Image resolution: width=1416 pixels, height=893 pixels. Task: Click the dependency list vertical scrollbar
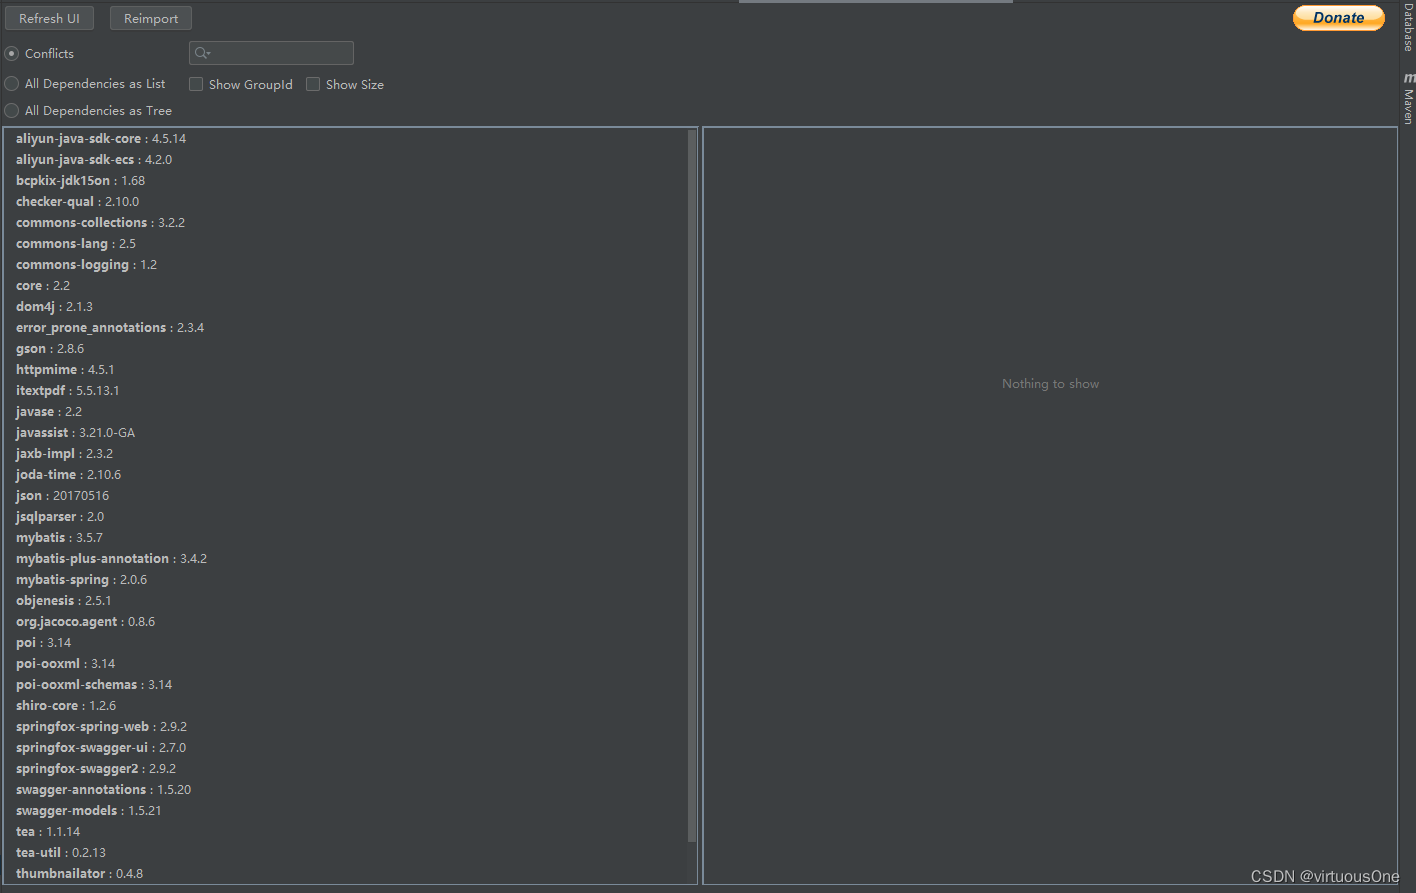pos(692,486)
